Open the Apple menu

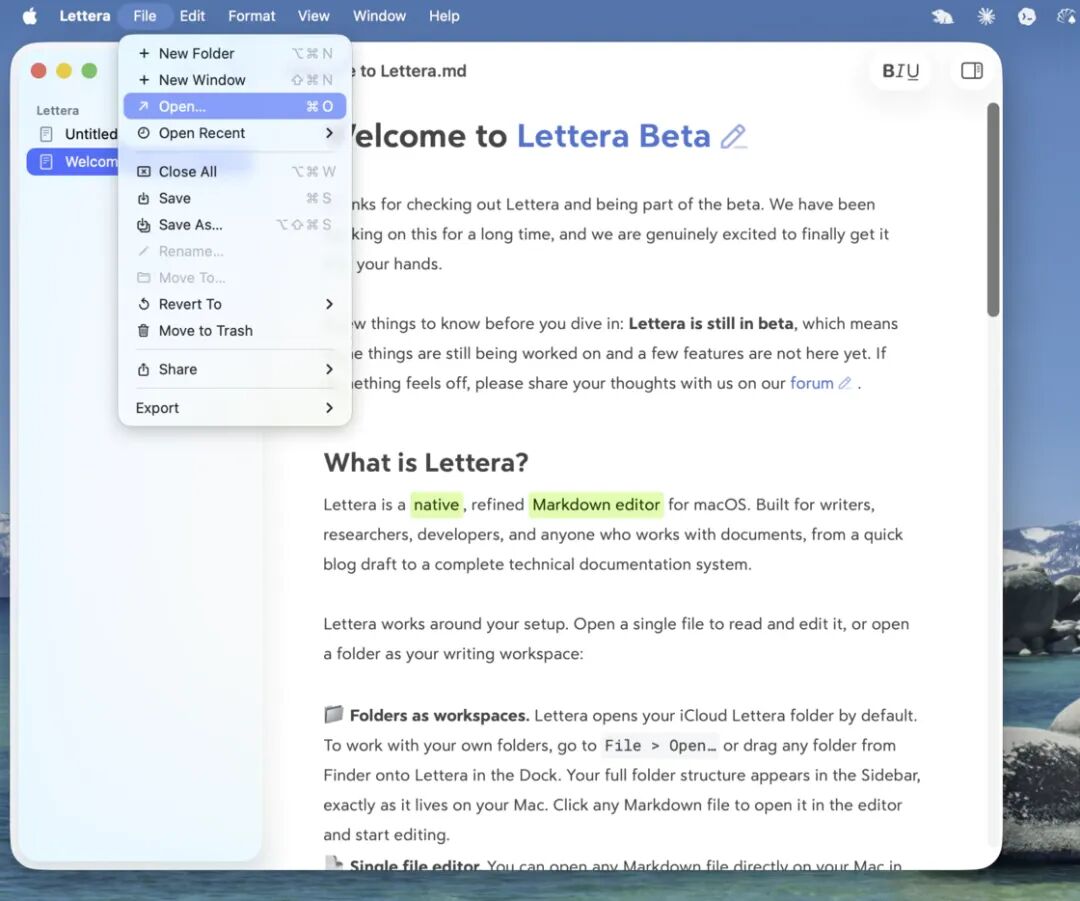pos(30,16)
